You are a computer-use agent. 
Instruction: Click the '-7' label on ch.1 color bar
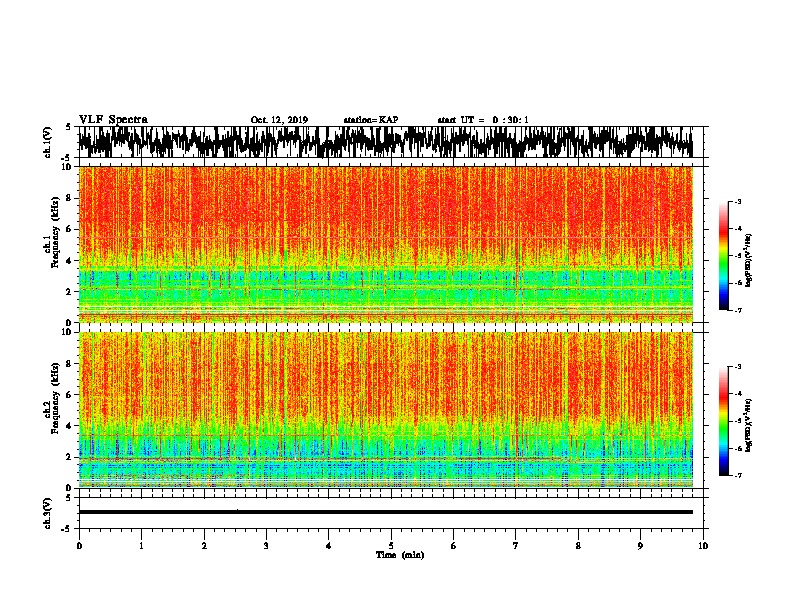(737, 310)
